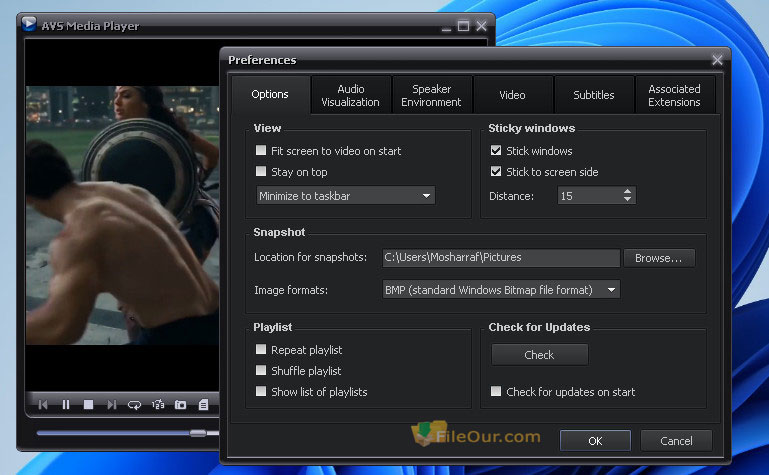Screen dimensions: 769x475
Task: Click the AVS Media Player title text
Action: click(x=90, y=26)
